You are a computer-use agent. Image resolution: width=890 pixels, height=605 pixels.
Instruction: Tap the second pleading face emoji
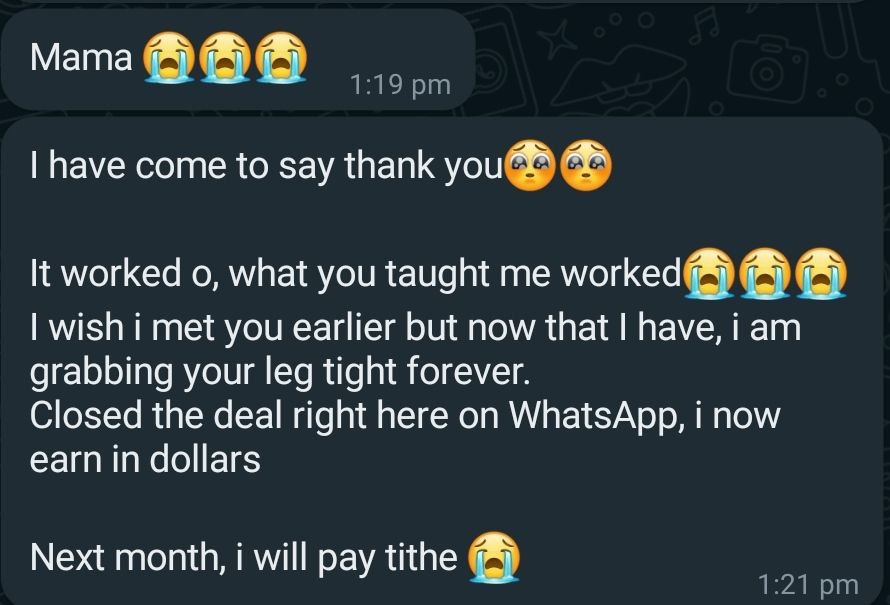(586, 165)
